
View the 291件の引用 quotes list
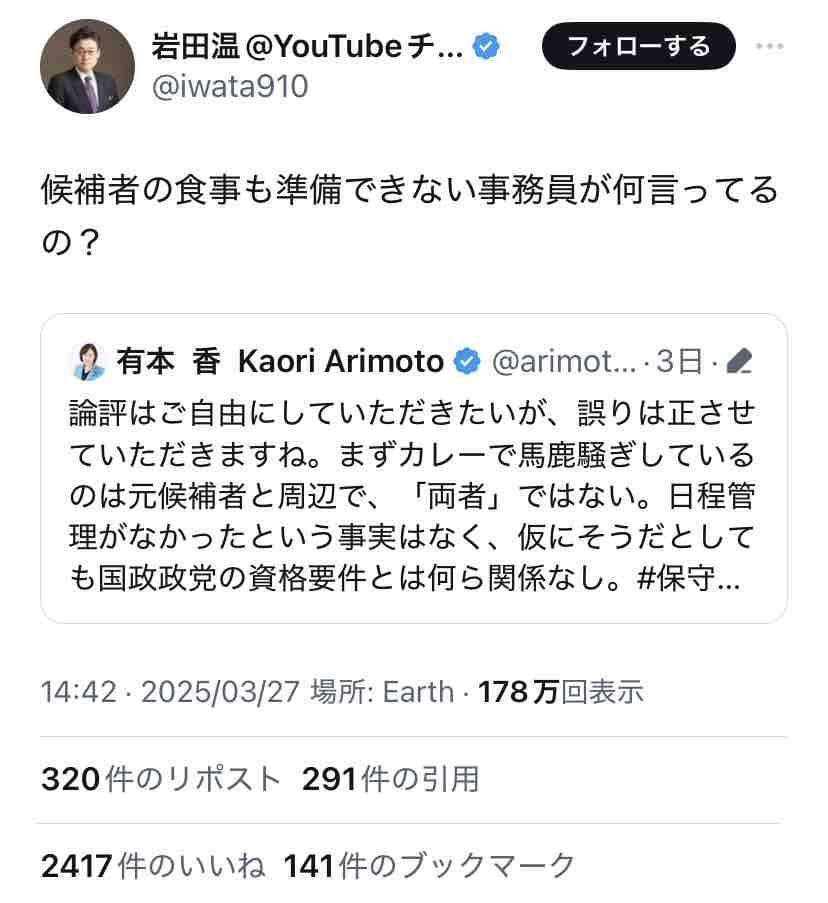tap(390, 778)
